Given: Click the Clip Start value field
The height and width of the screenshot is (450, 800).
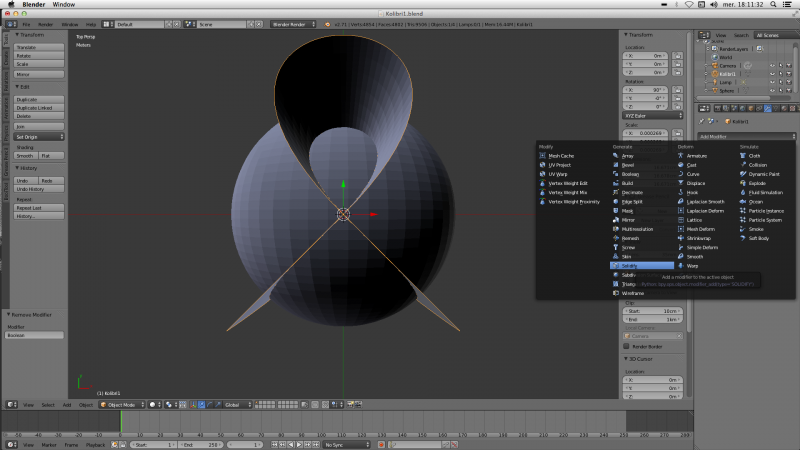Looking at the screenshot, I should click(x=652, y=311).
